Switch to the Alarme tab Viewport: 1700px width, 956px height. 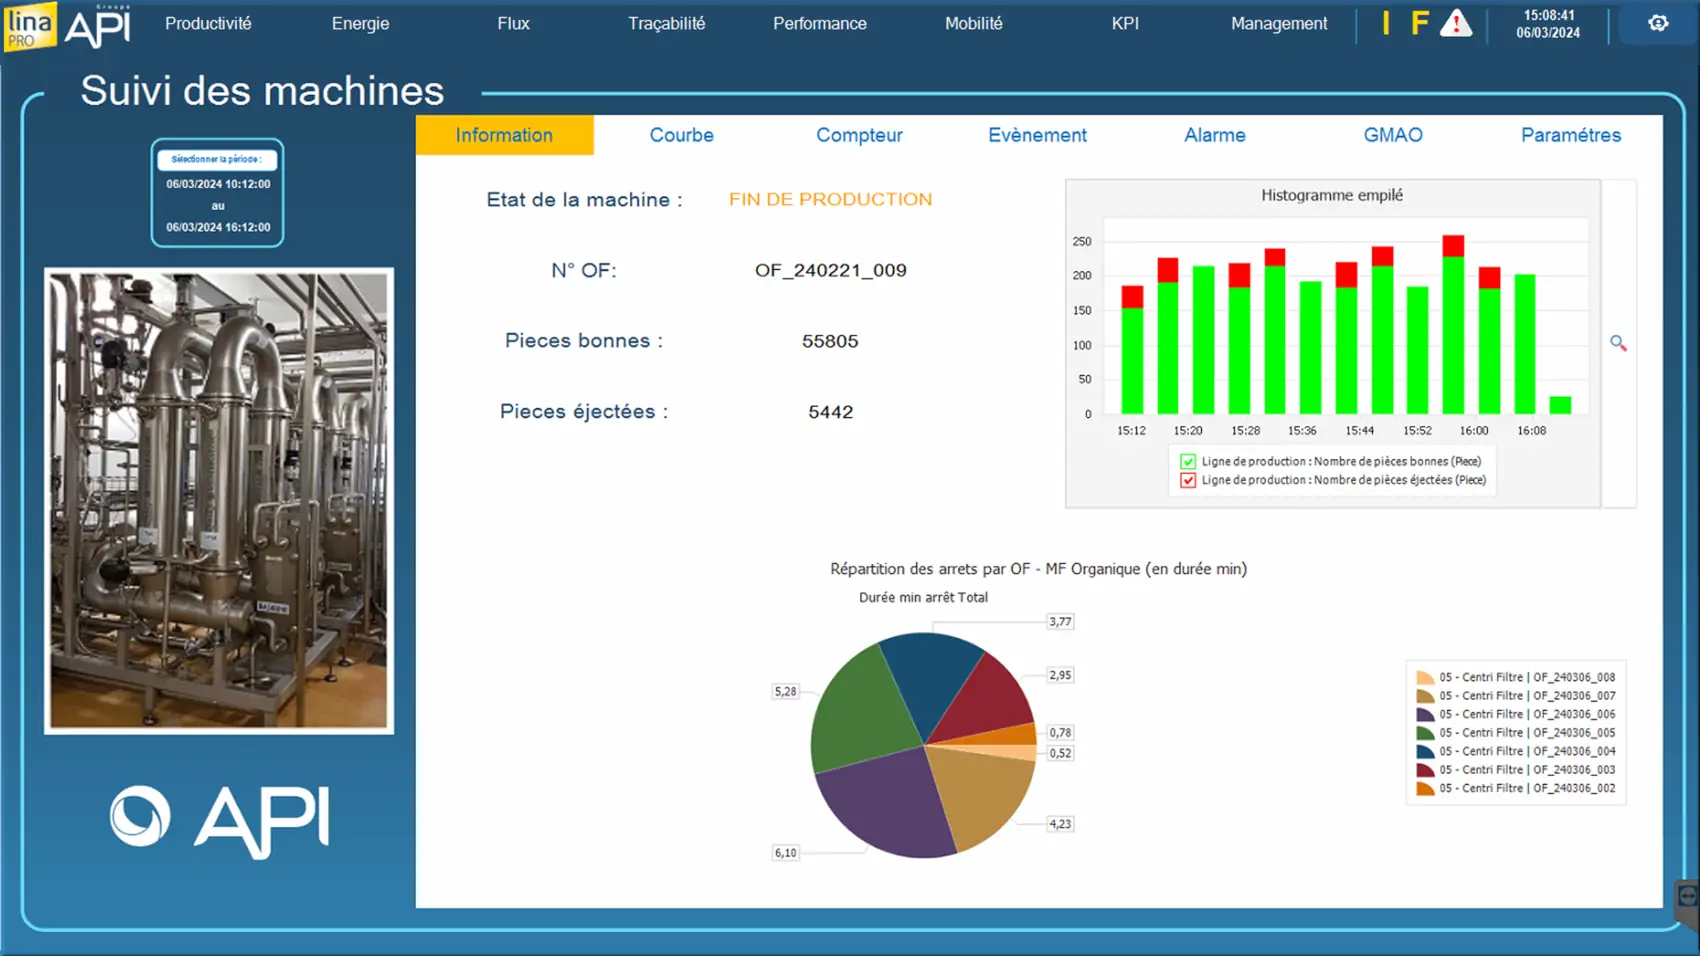pyautogui.click(x=1214, y=135)
